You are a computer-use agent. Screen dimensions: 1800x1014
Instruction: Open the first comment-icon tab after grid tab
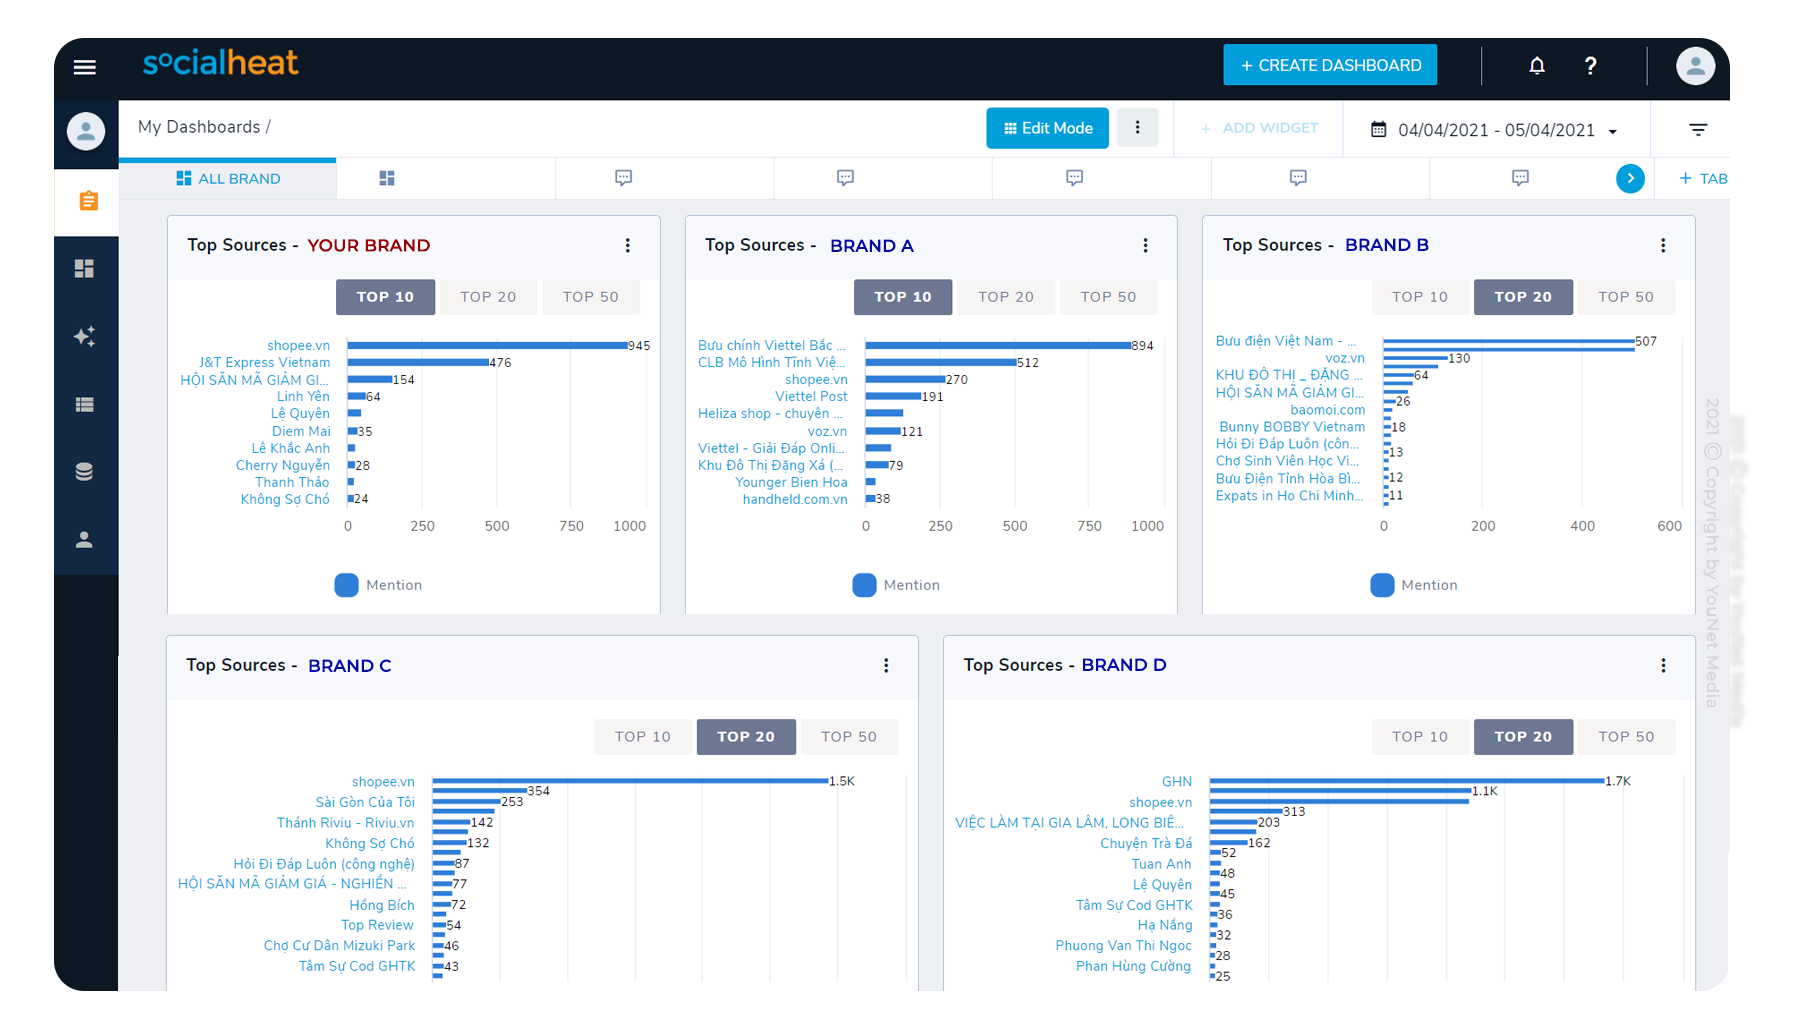point(623,178)
